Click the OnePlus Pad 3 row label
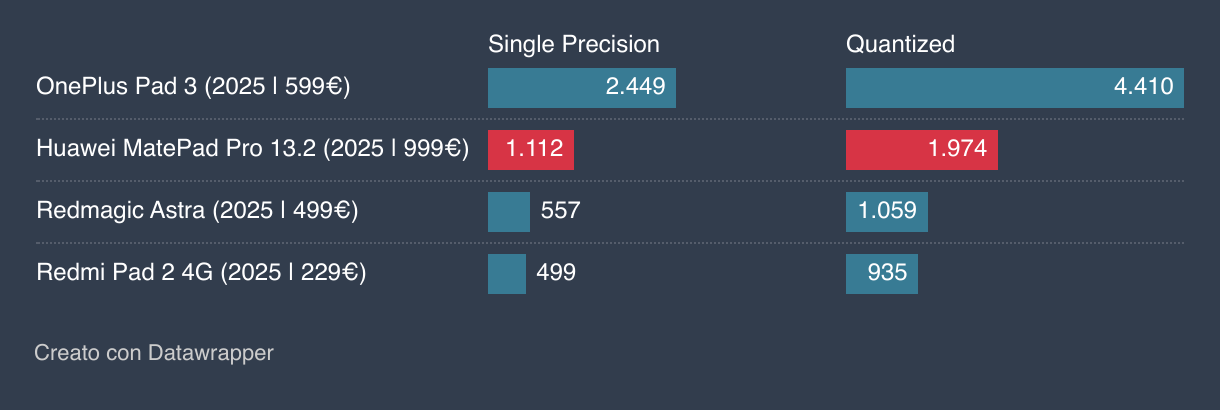 pos(193,87)
